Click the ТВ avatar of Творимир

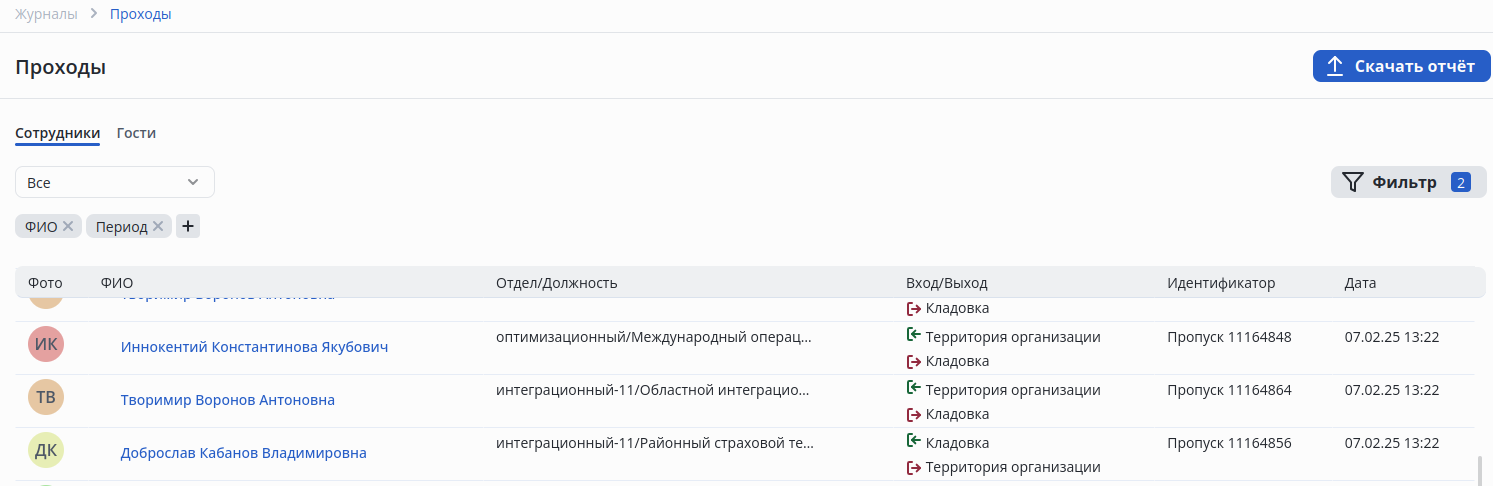point(46,399)
